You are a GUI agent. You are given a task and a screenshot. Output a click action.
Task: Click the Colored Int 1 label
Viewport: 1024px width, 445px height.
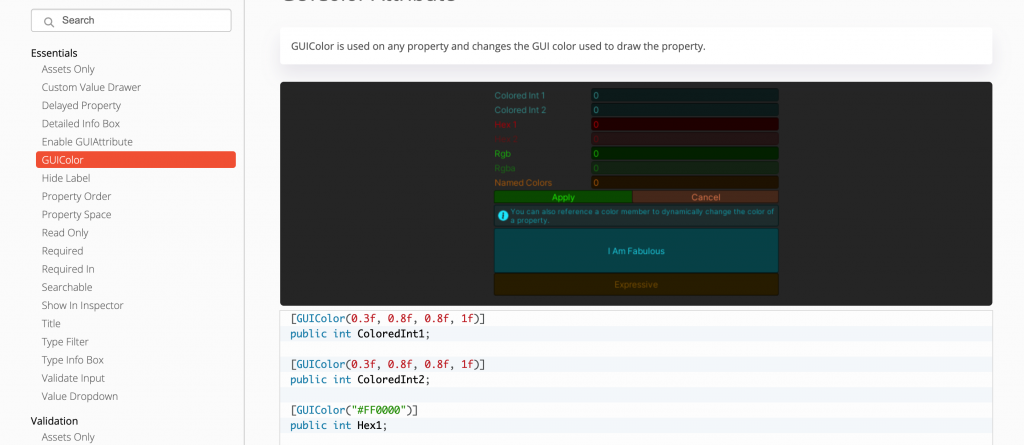tap(520, 95)
